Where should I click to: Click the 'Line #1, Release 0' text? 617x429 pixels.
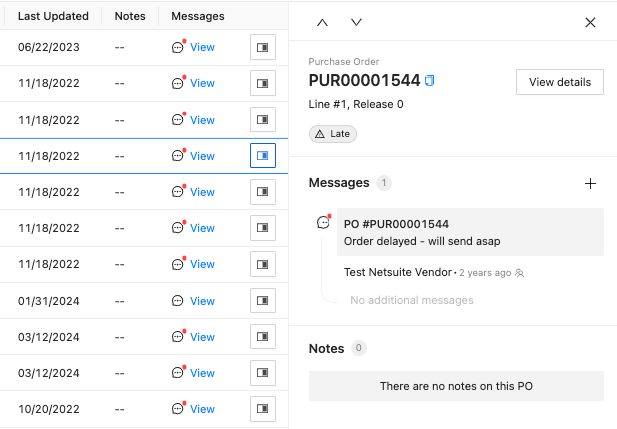[356, 104]
